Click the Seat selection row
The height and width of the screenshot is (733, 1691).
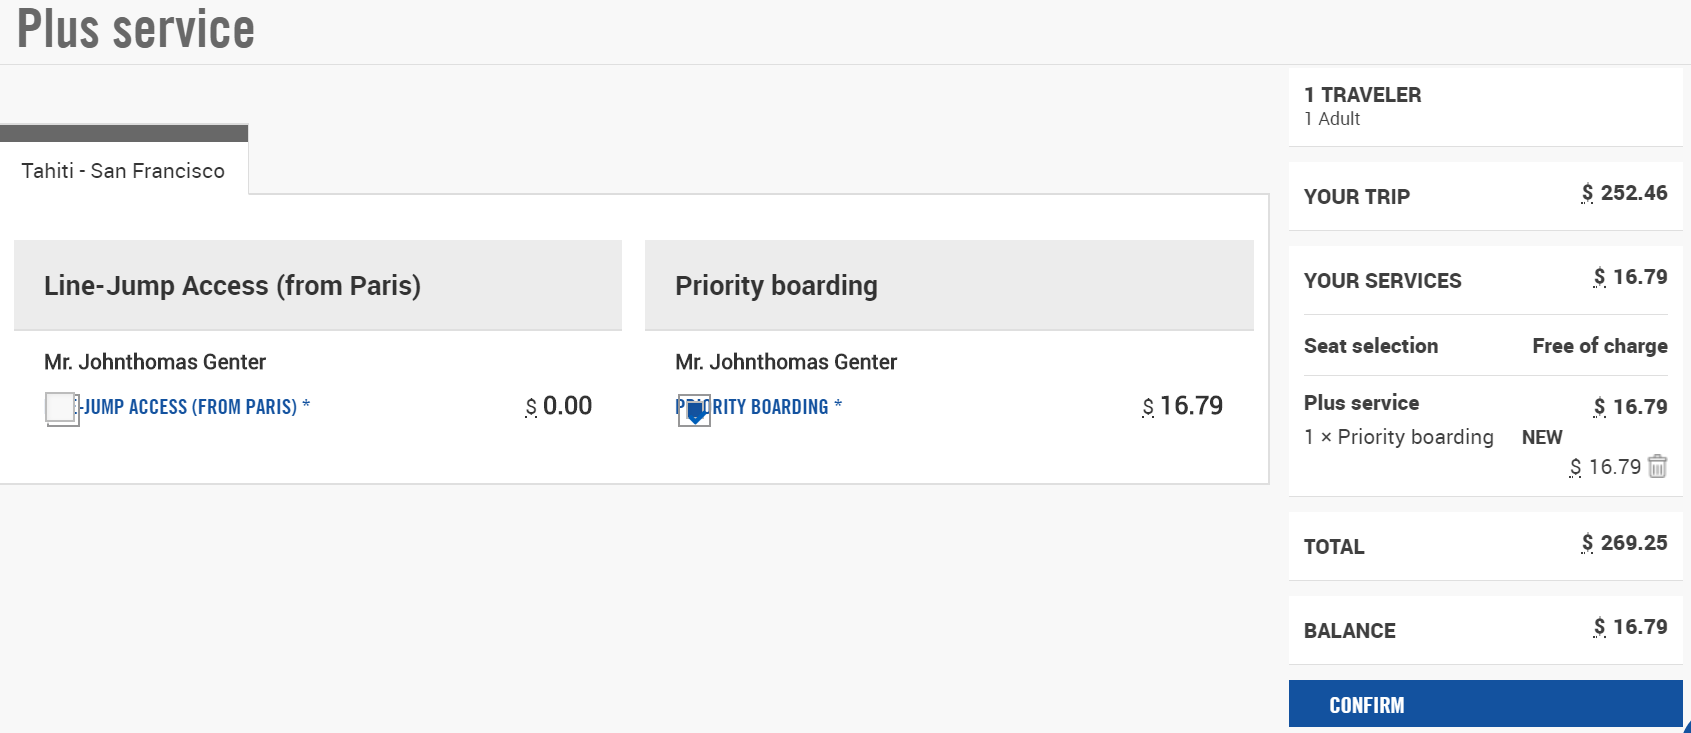tap(1485, 346)
